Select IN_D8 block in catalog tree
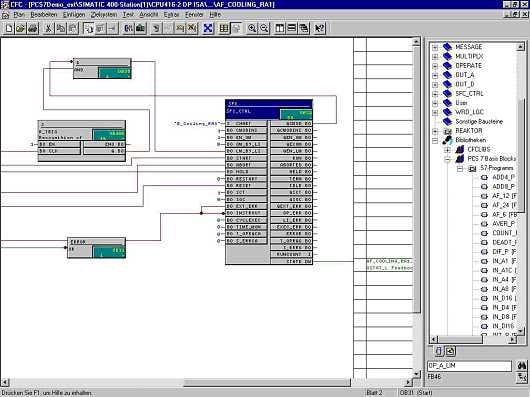Viewport: 530px width, 397px height. coord(504,317)
